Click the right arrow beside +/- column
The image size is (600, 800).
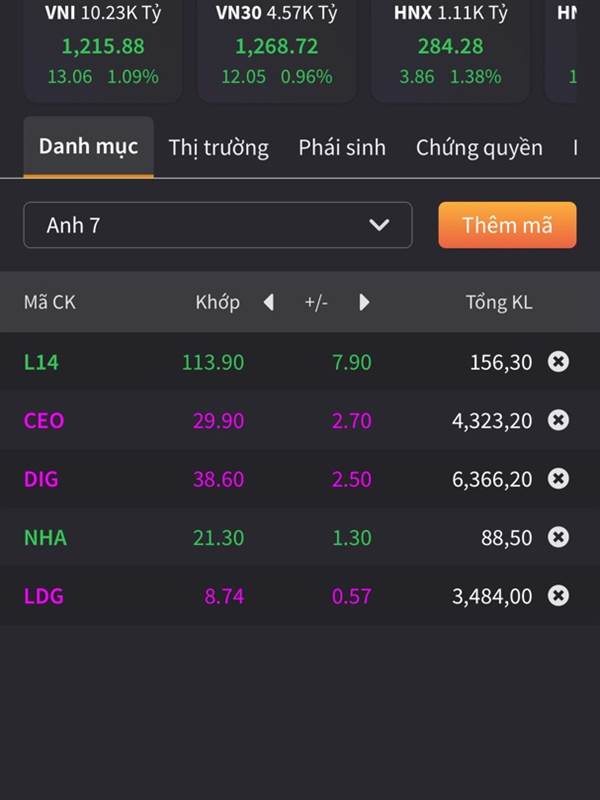coord(364,303)
